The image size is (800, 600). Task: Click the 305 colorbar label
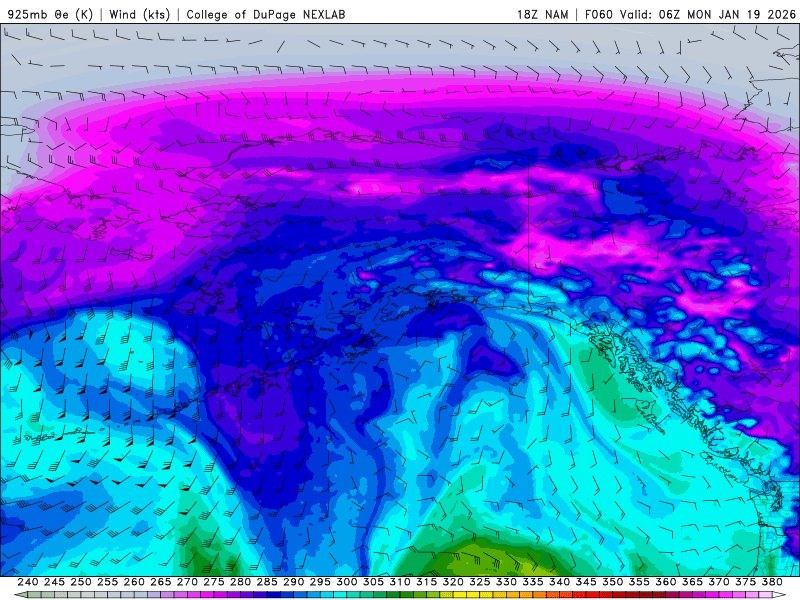point(373,582)
